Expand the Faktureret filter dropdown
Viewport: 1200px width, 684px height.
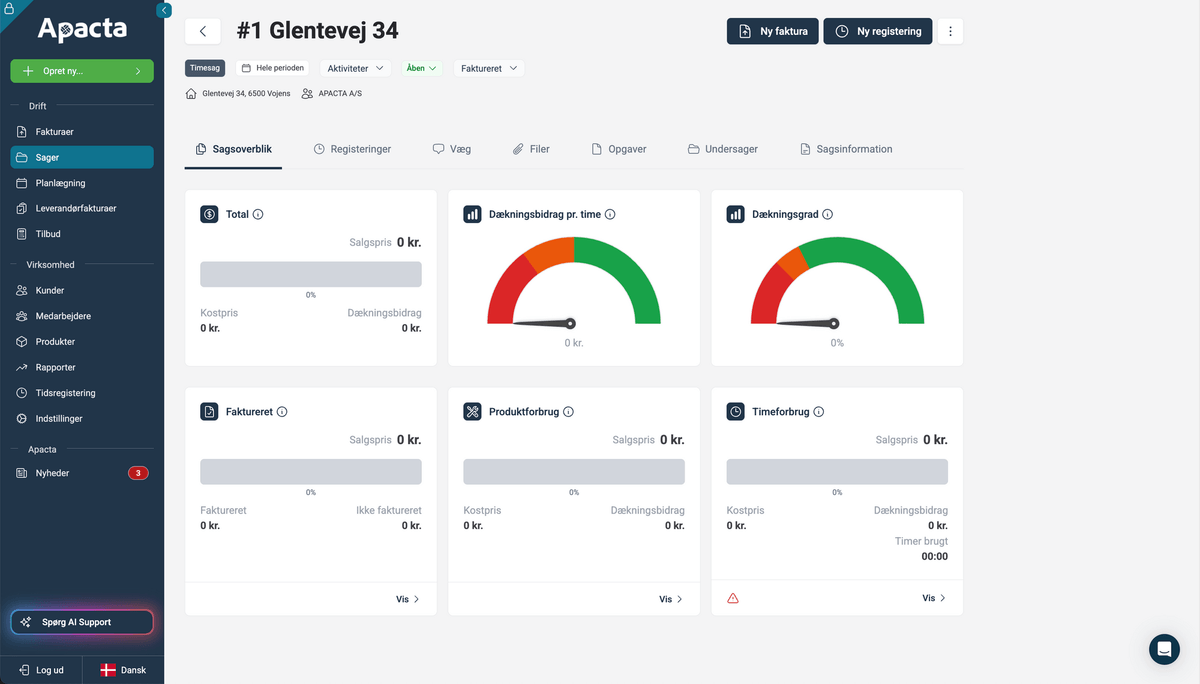pos(489,68)
